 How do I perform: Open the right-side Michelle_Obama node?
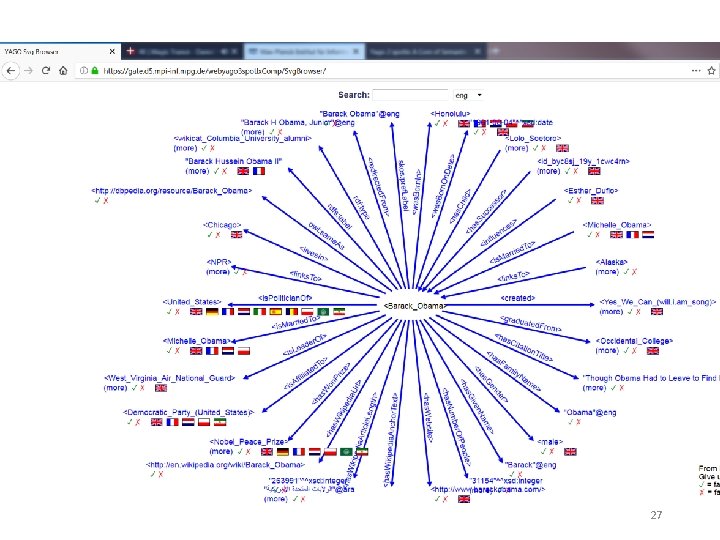[617, 225]
